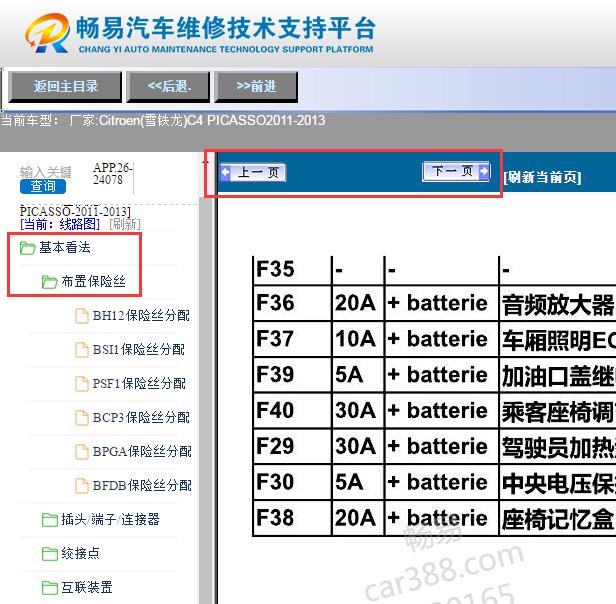Click the 当前车型 Citroen C4 PICASSO text
Screen dimensions: 616x604
point(163,120)
